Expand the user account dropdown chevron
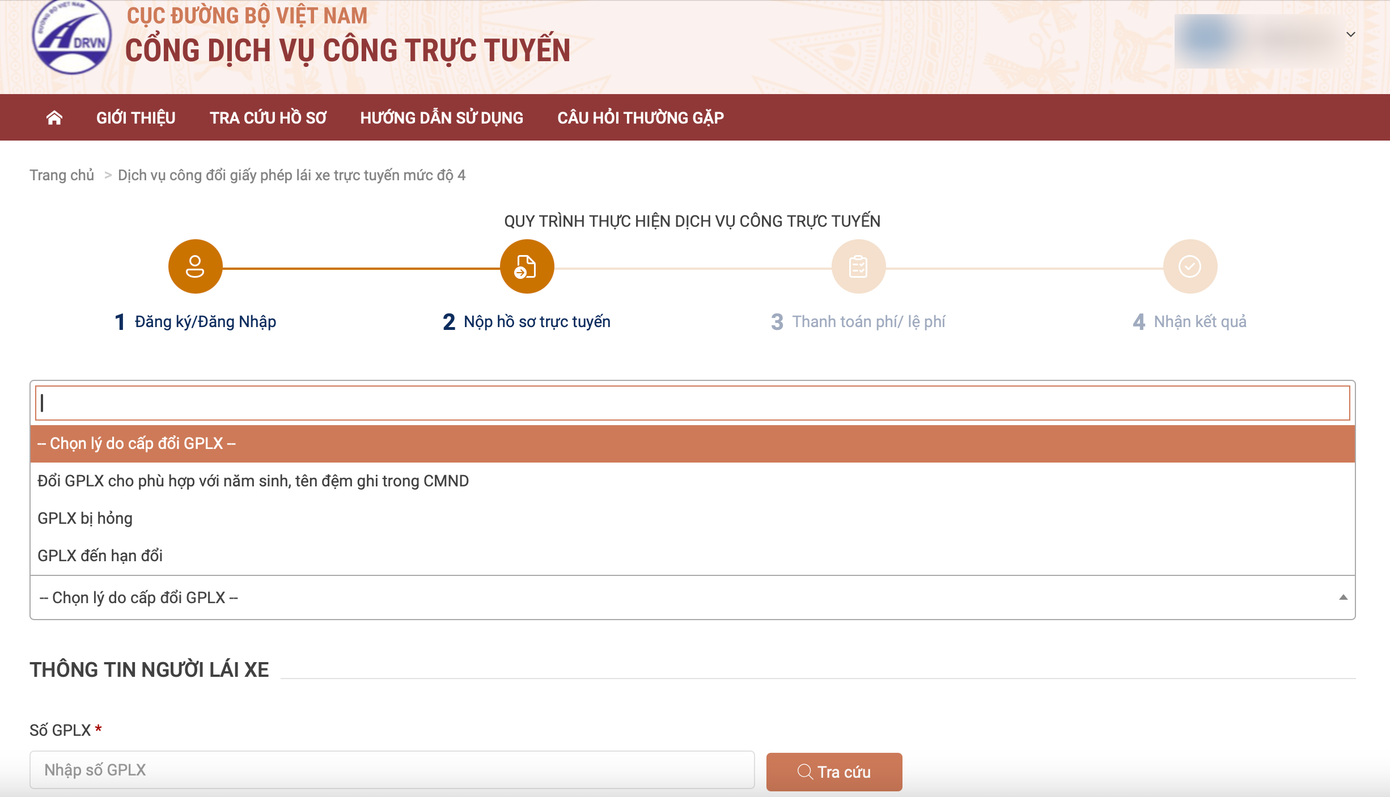The width and height of the screenshot is (1390, 797). pyautogui.click(x=1350, y=35)
